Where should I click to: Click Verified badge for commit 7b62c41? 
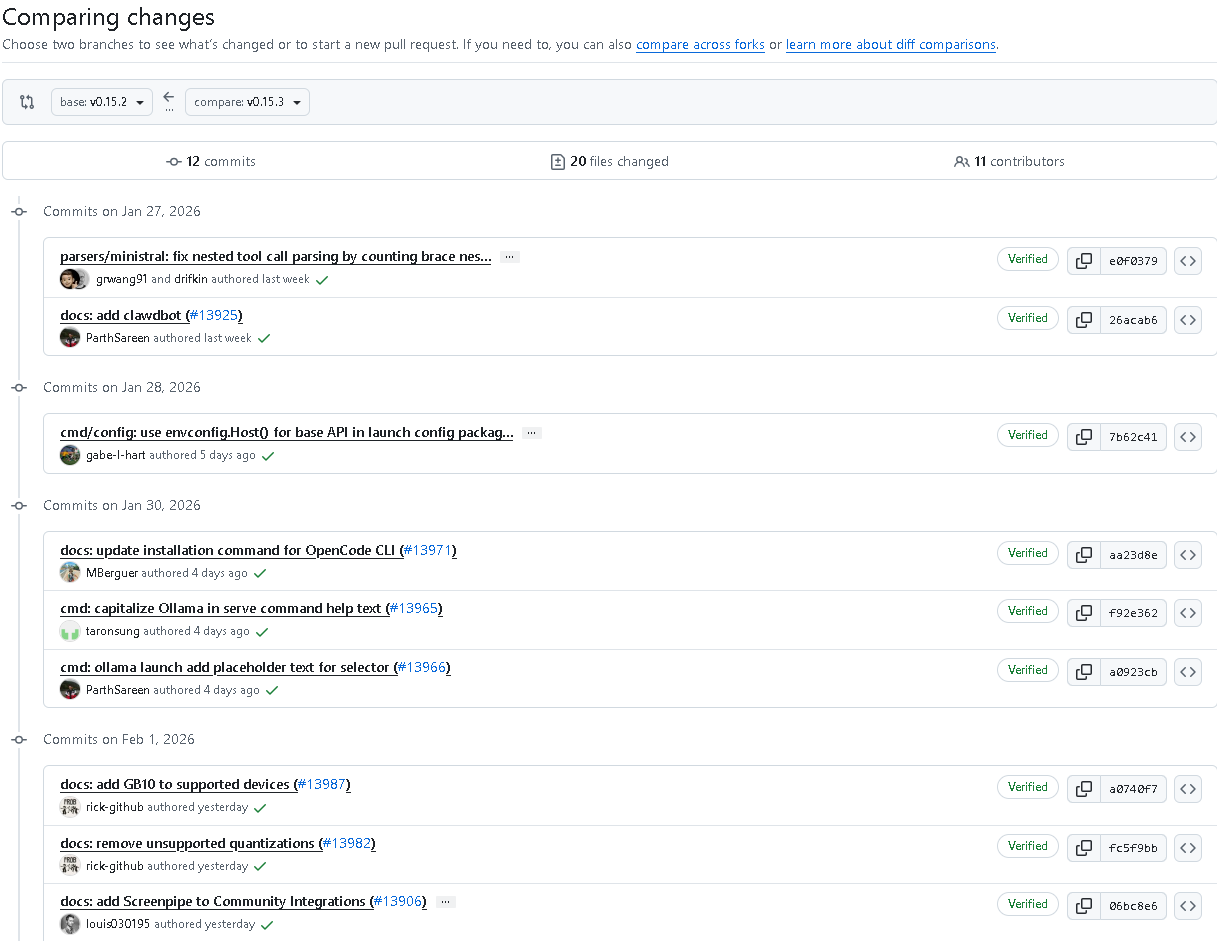pyautogui.click(x=1027, y=435)
